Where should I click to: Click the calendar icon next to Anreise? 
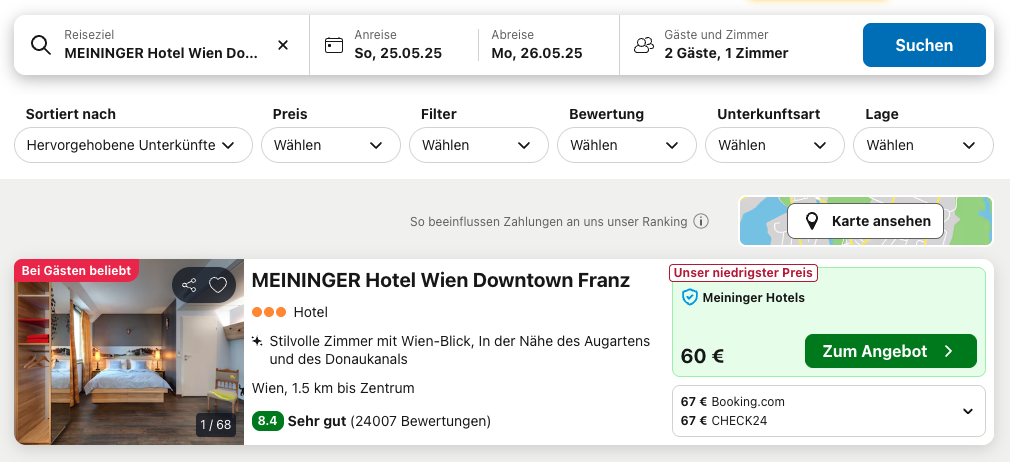(334, 45)
